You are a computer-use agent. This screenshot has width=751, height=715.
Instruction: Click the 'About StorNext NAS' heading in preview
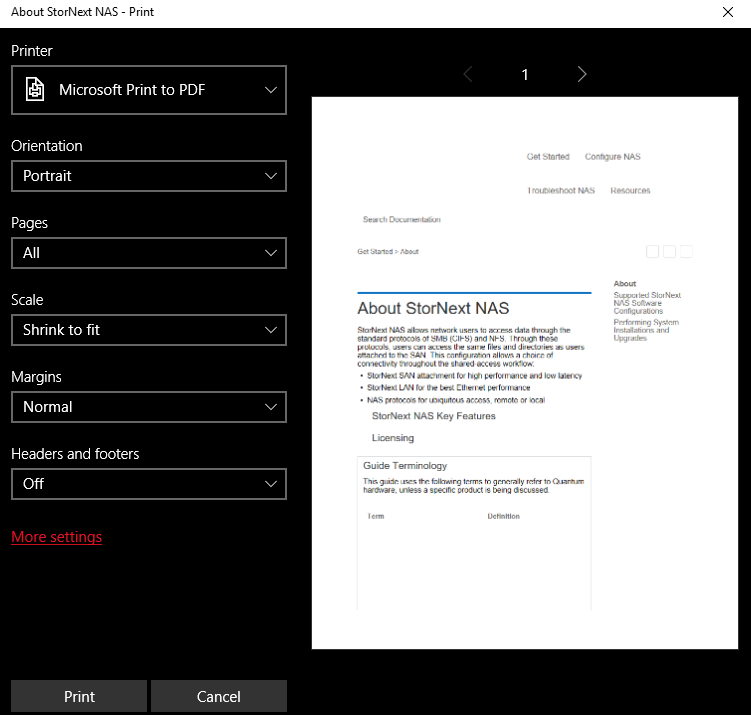click(x=433, y=308)
